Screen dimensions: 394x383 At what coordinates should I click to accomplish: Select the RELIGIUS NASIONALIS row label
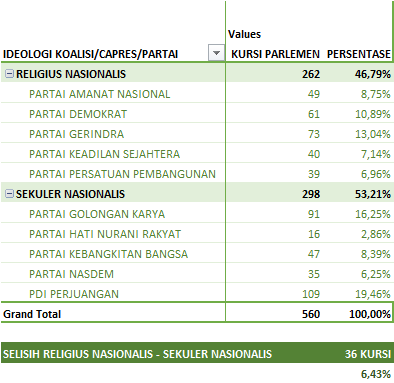[71, 74]
